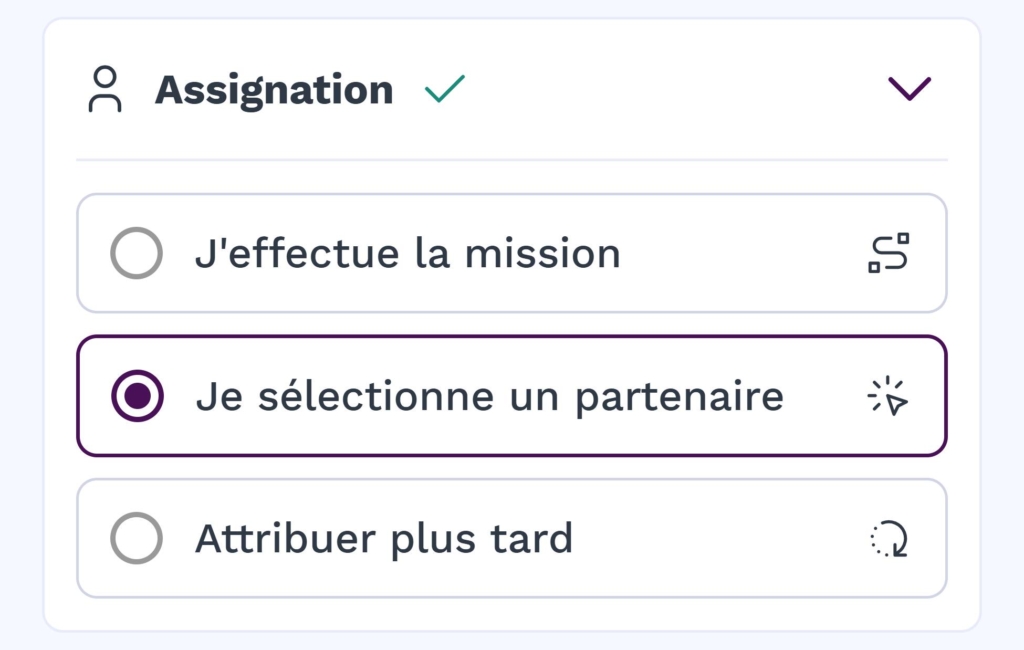Collapse the Assignation section with the chevron
The image size is (1024, 650).
point(908,88)
